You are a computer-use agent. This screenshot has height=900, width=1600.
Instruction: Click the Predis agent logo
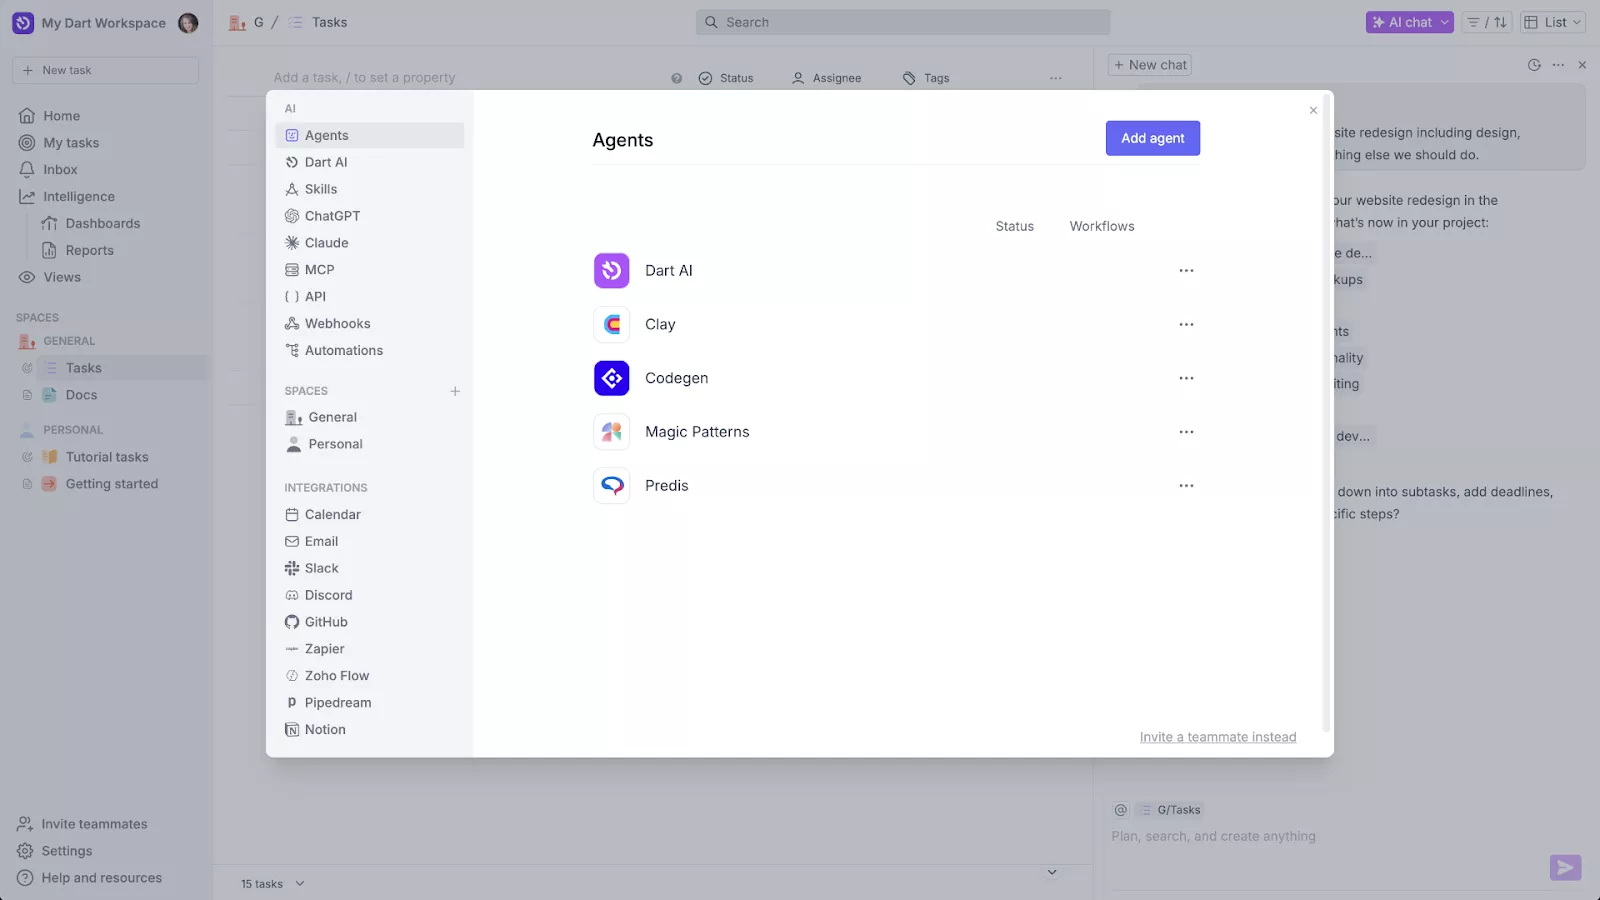(611, 486)
